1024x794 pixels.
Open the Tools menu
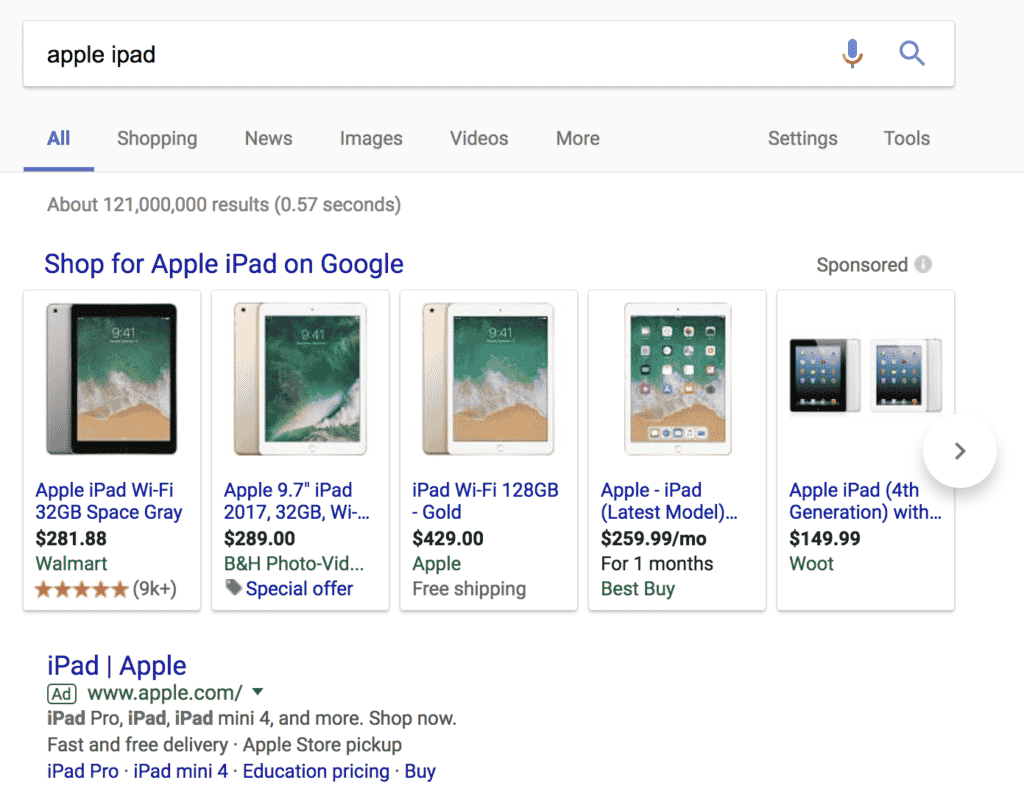906,138
